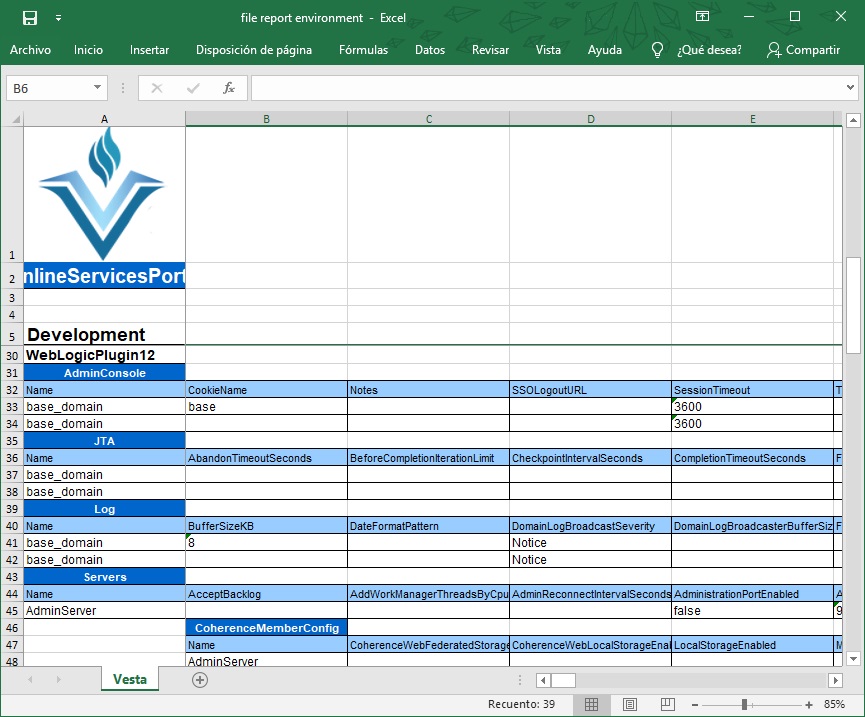Switch to the Fórmulas ribbon tab
865x717 pixels.
pyautogui.click(x=363, y=49)
